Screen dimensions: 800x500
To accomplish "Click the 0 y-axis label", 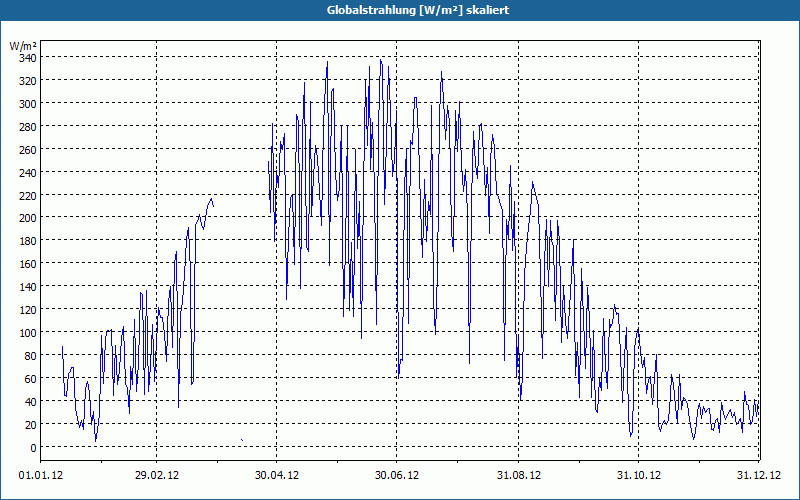I will pos(33,447).
